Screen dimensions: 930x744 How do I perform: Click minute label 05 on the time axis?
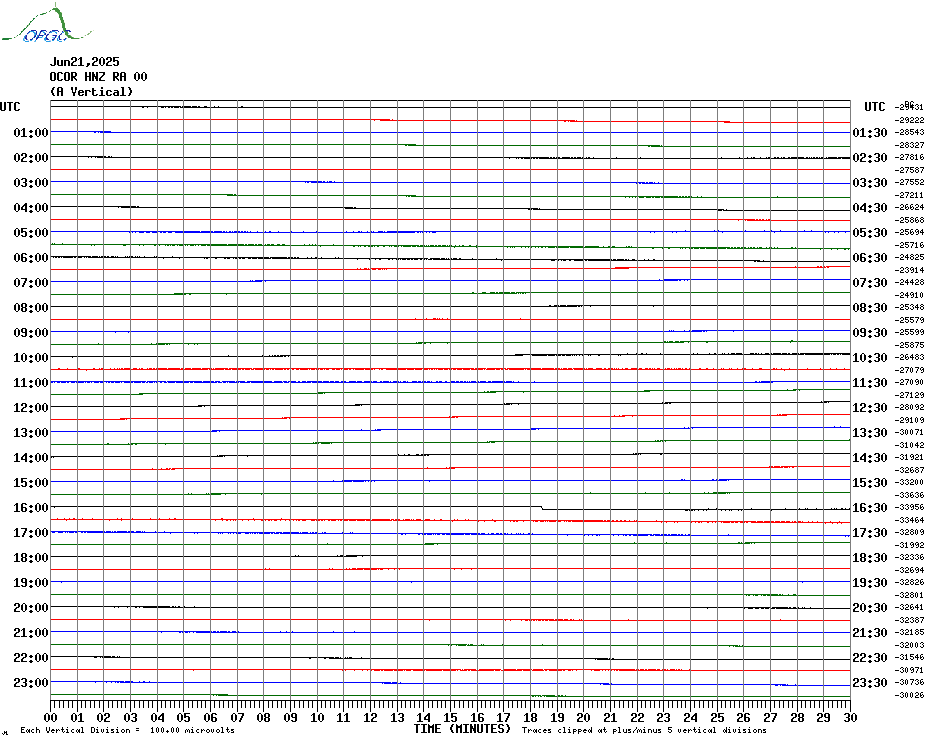click(x=184, y=718)
